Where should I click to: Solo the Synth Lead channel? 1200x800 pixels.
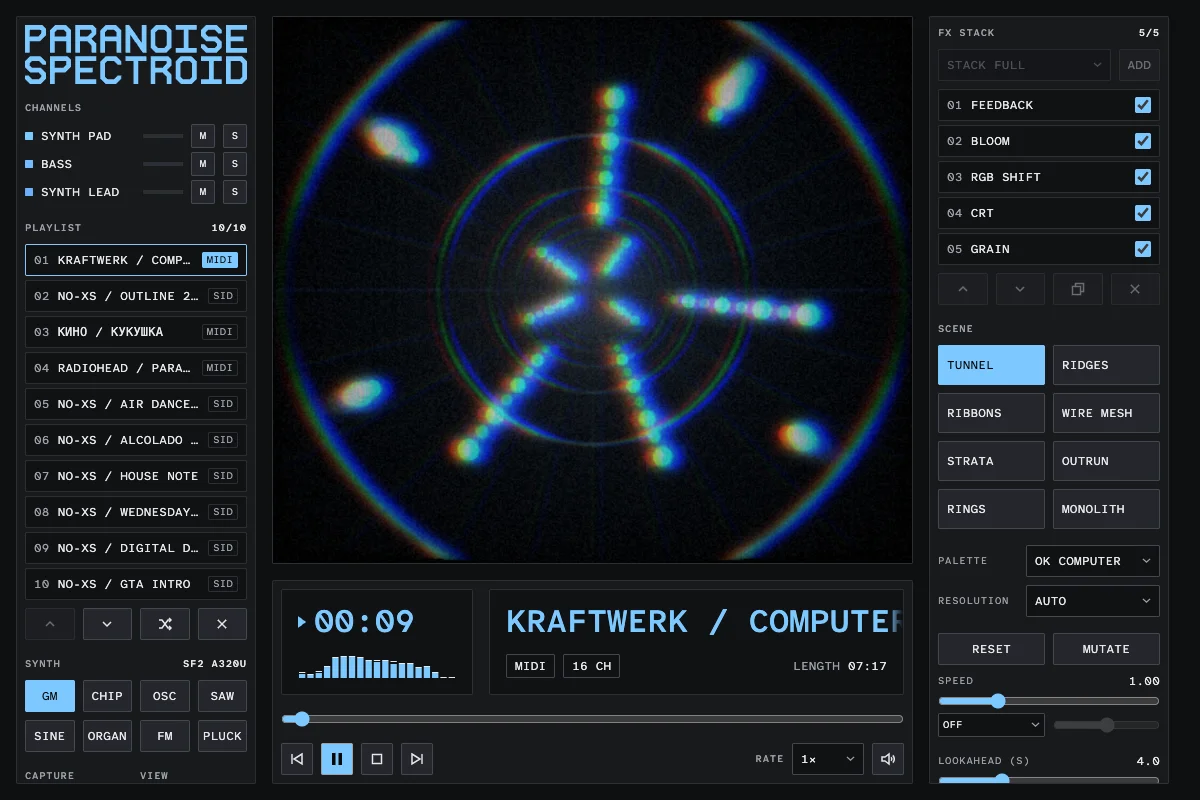click(x=235, y=192)
